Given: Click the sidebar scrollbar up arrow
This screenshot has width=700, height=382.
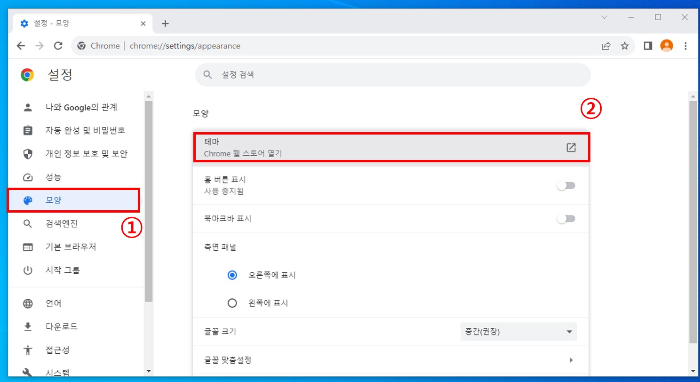Looking at the screenshot, I should (149, 96).
